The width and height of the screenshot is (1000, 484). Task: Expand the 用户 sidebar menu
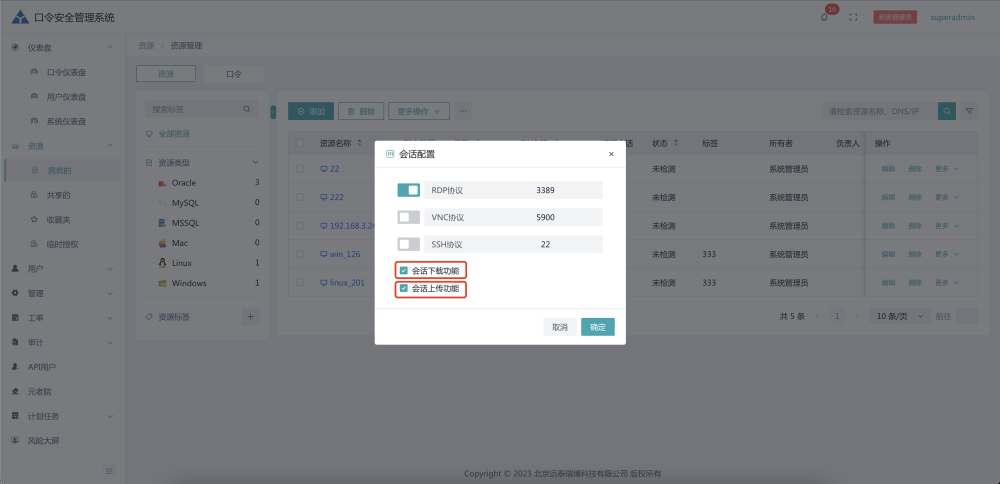point(62,269)
